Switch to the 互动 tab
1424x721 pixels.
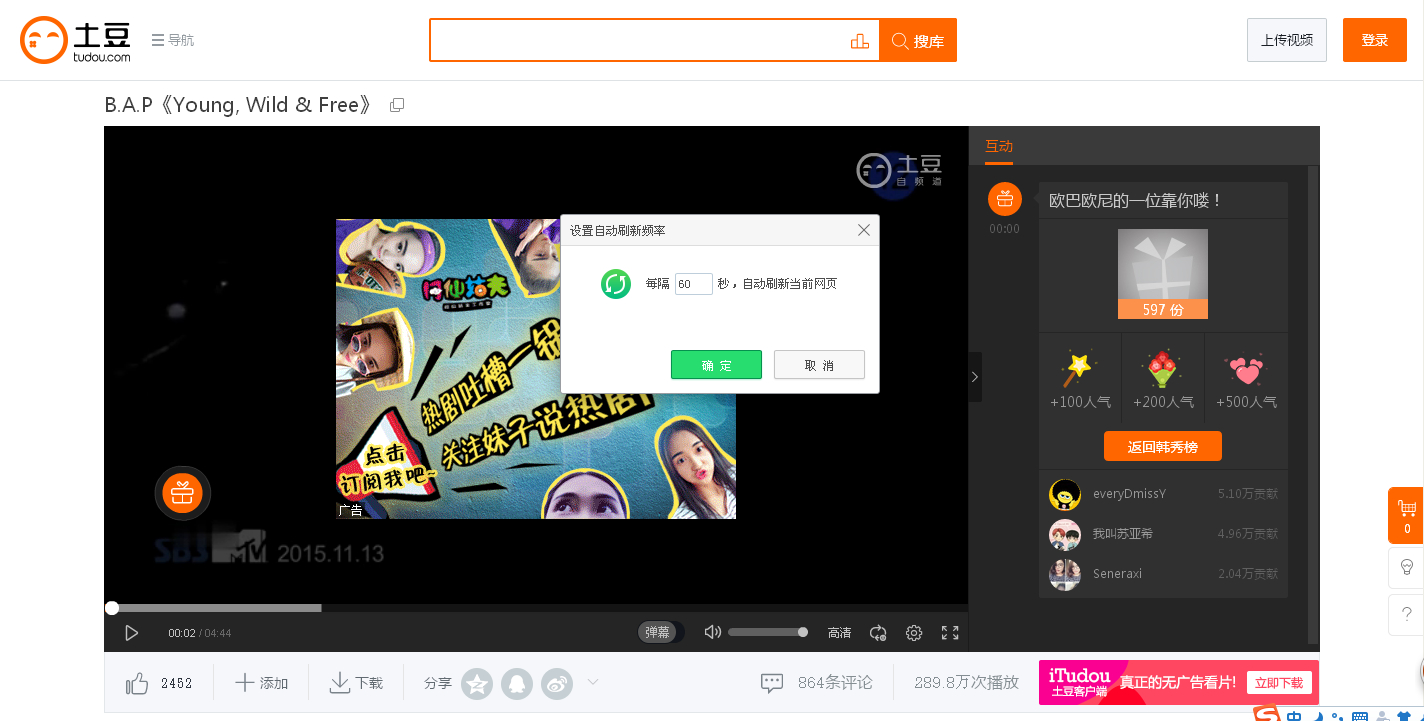pyautogui.click(x=999, y=146)
